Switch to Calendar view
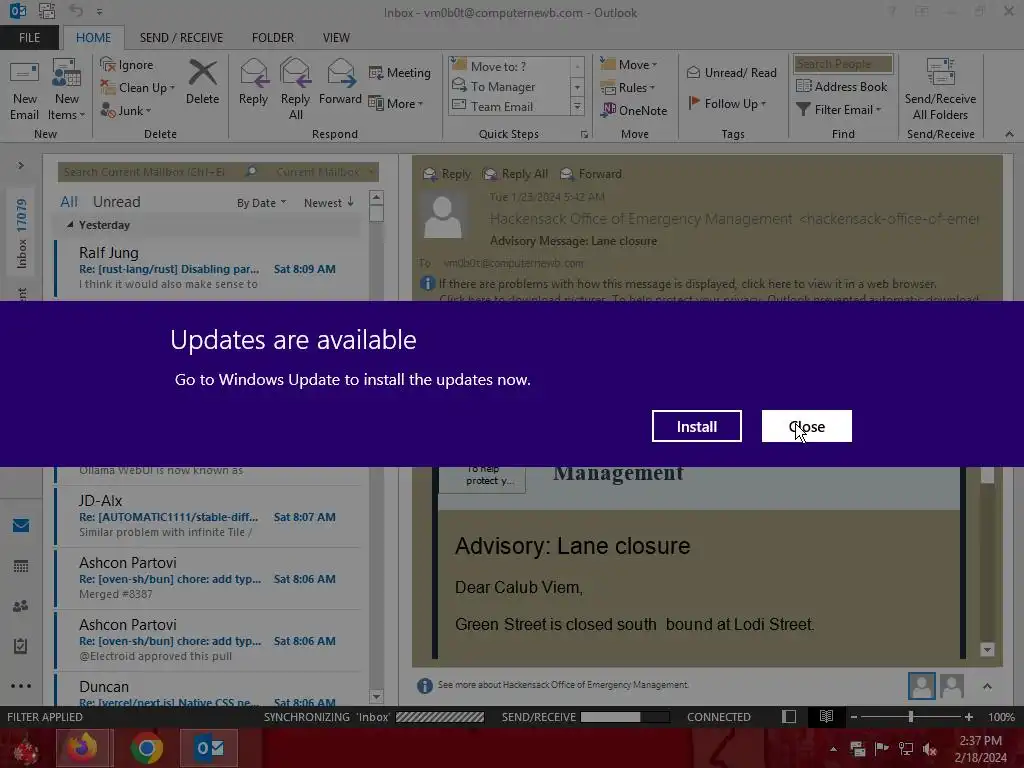The image size is (1024, 768). click(21, 566)
